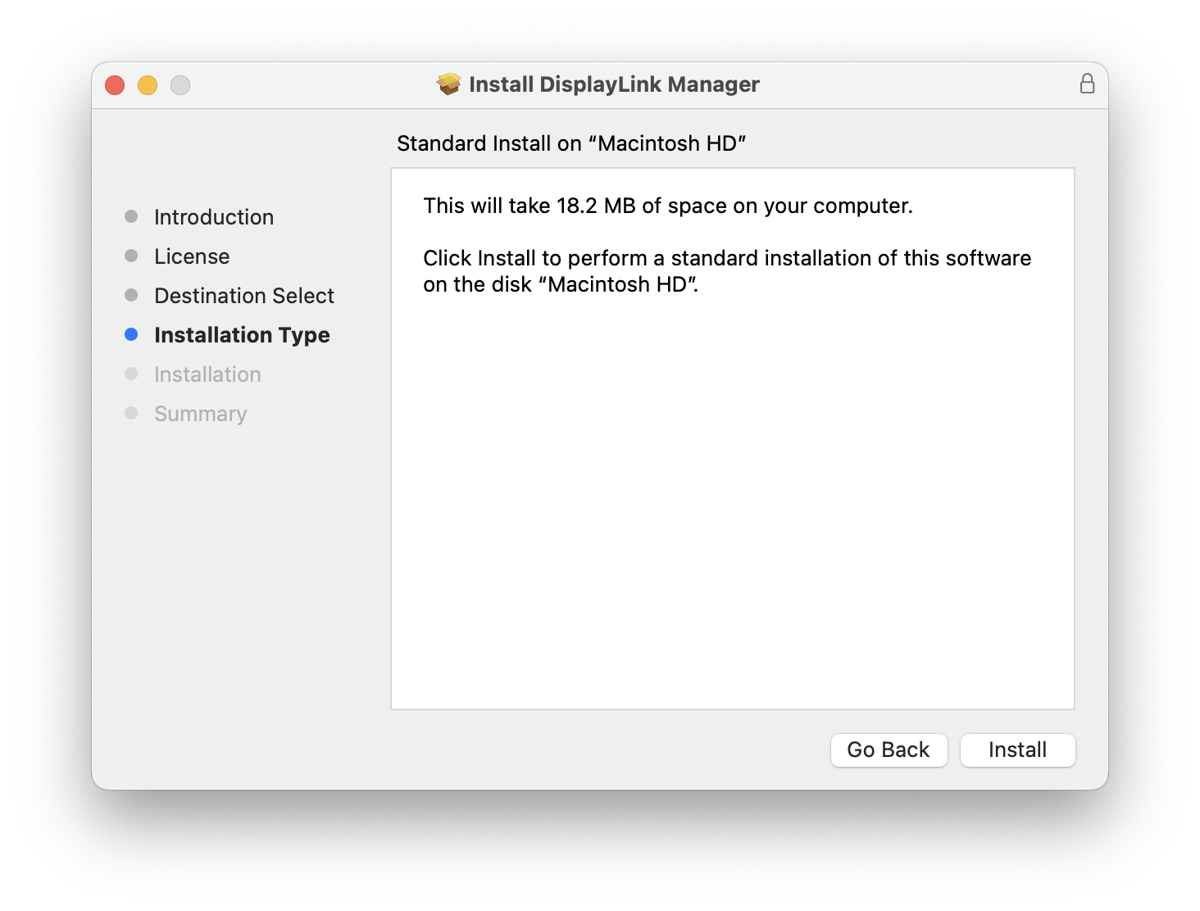Select the Destination Select step

point(244,295)
